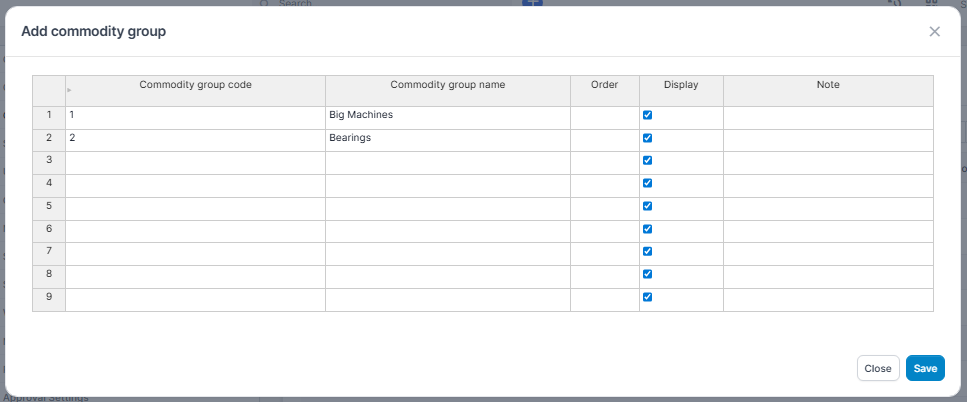
Task: Select the Big Machines name cell
Action: click(447, 115)
